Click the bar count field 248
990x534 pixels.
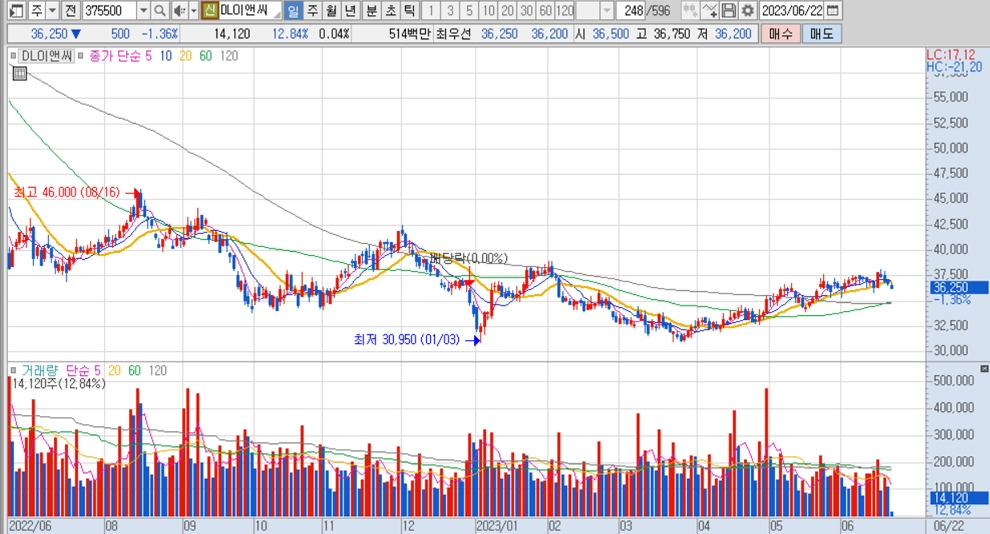pyautogui.click(x=631, y=10)
